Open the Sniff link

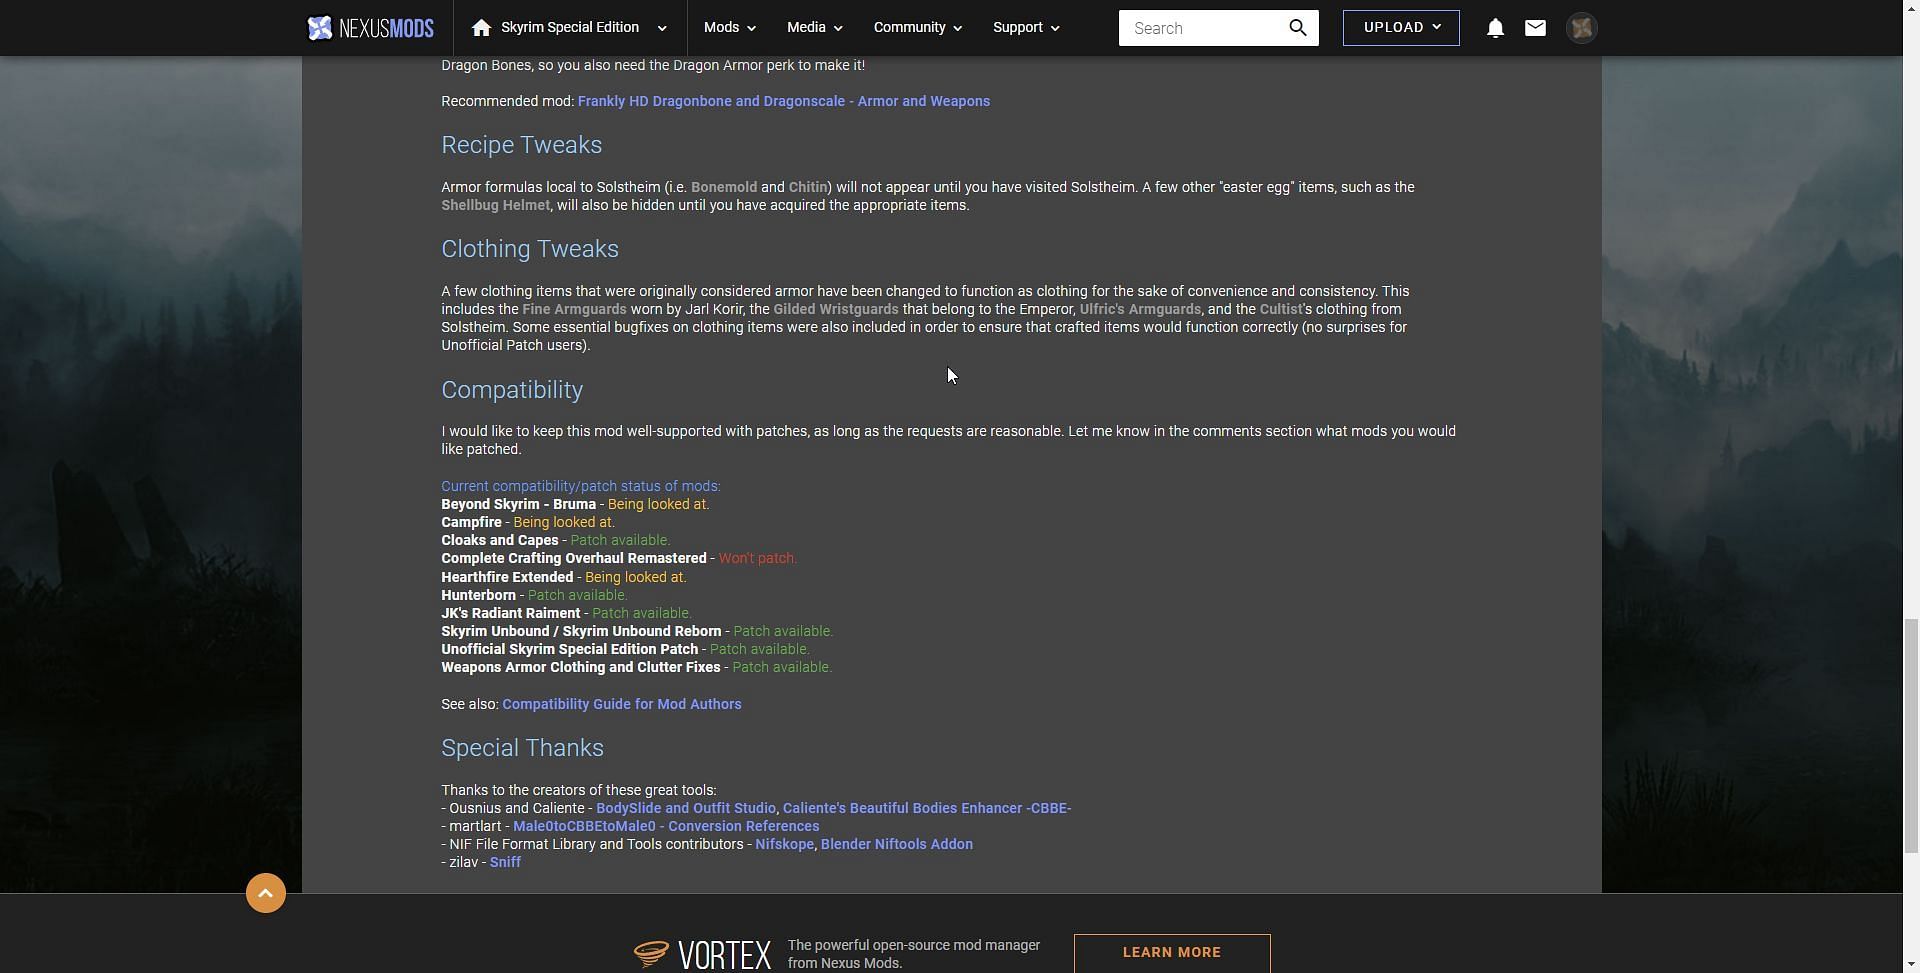pos(505,862)
